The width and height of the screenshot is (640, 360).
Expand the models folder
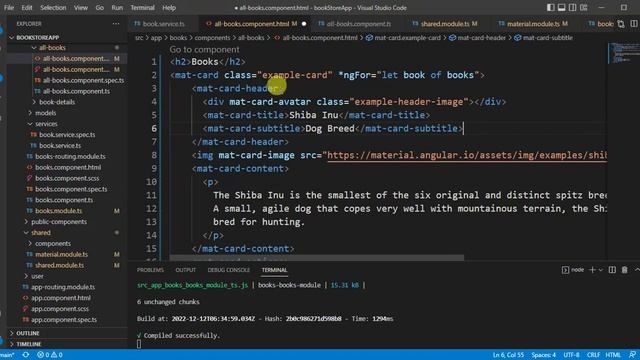click(x=45, y=113)
